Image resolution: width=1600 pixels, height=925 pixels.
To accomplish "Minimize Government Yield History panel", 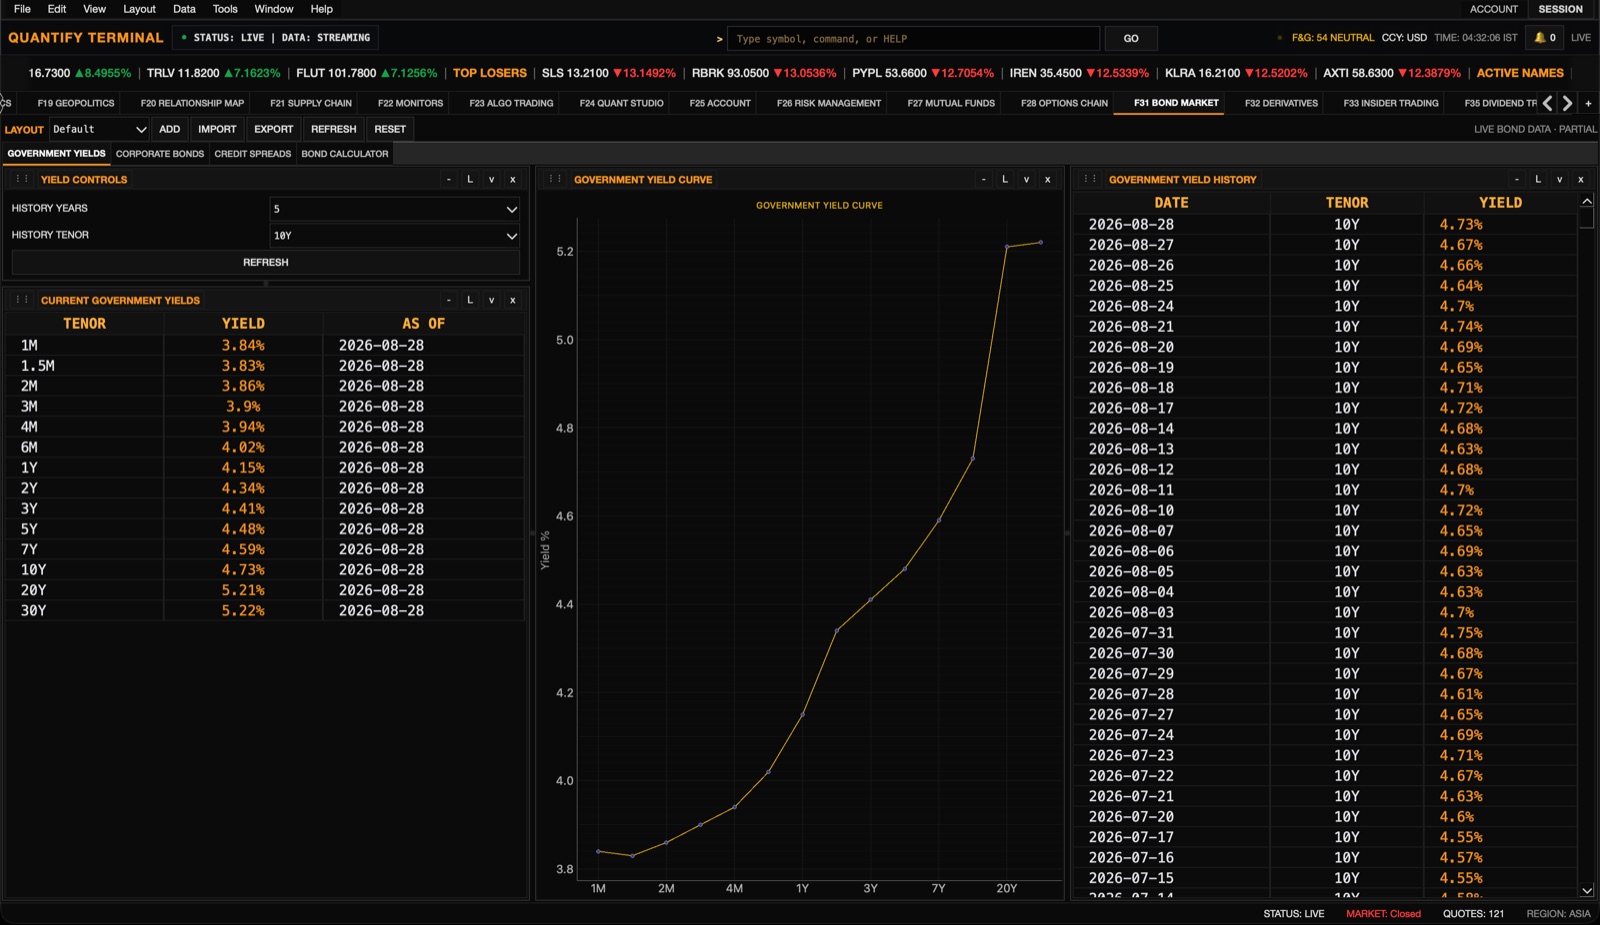I will 1517,180.
